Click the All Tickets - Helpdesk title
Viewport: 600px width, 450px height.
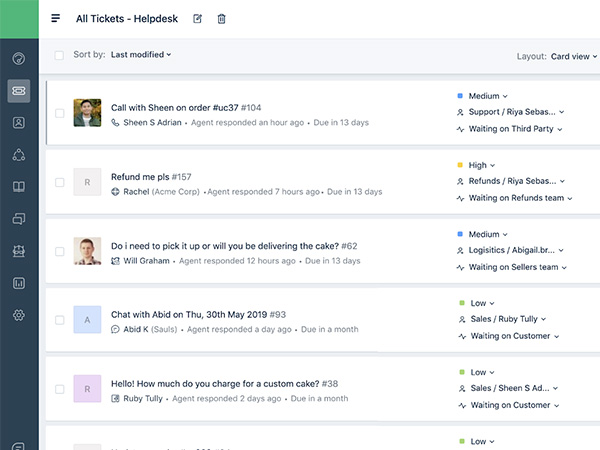(x=127, y=19)
